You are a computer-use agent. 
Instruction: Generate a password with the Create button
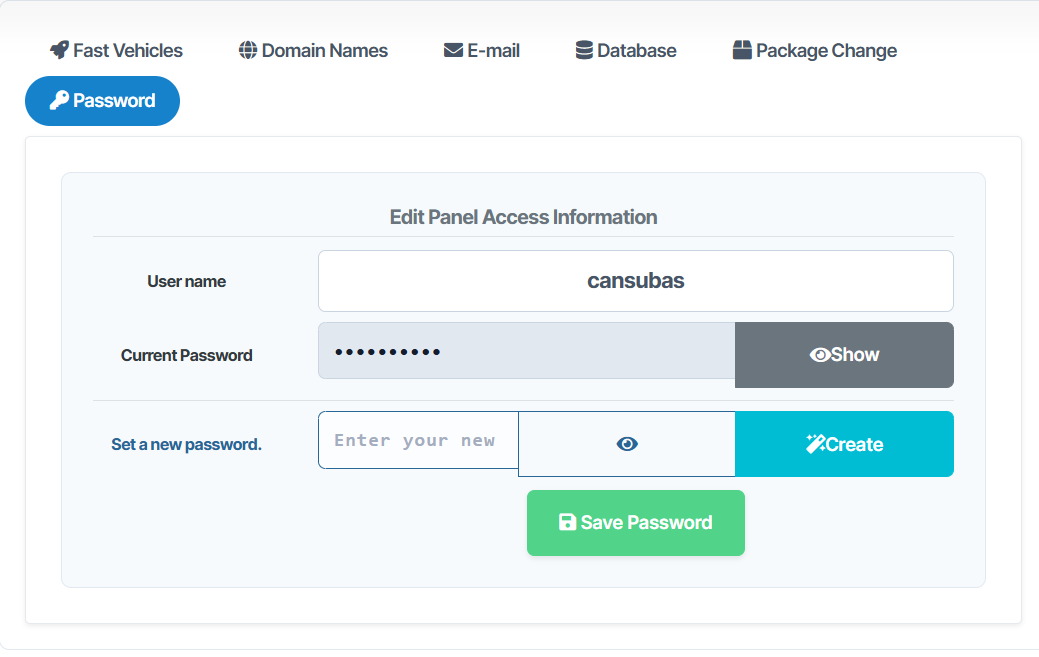[x=844, y=444]
